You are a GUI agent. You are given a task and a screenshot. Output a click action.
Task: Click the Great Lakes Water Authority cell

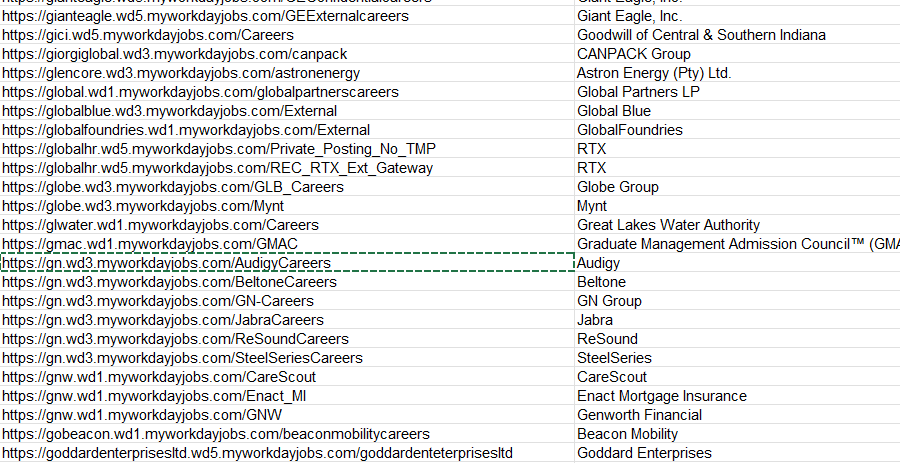click(x=737, y=225)
